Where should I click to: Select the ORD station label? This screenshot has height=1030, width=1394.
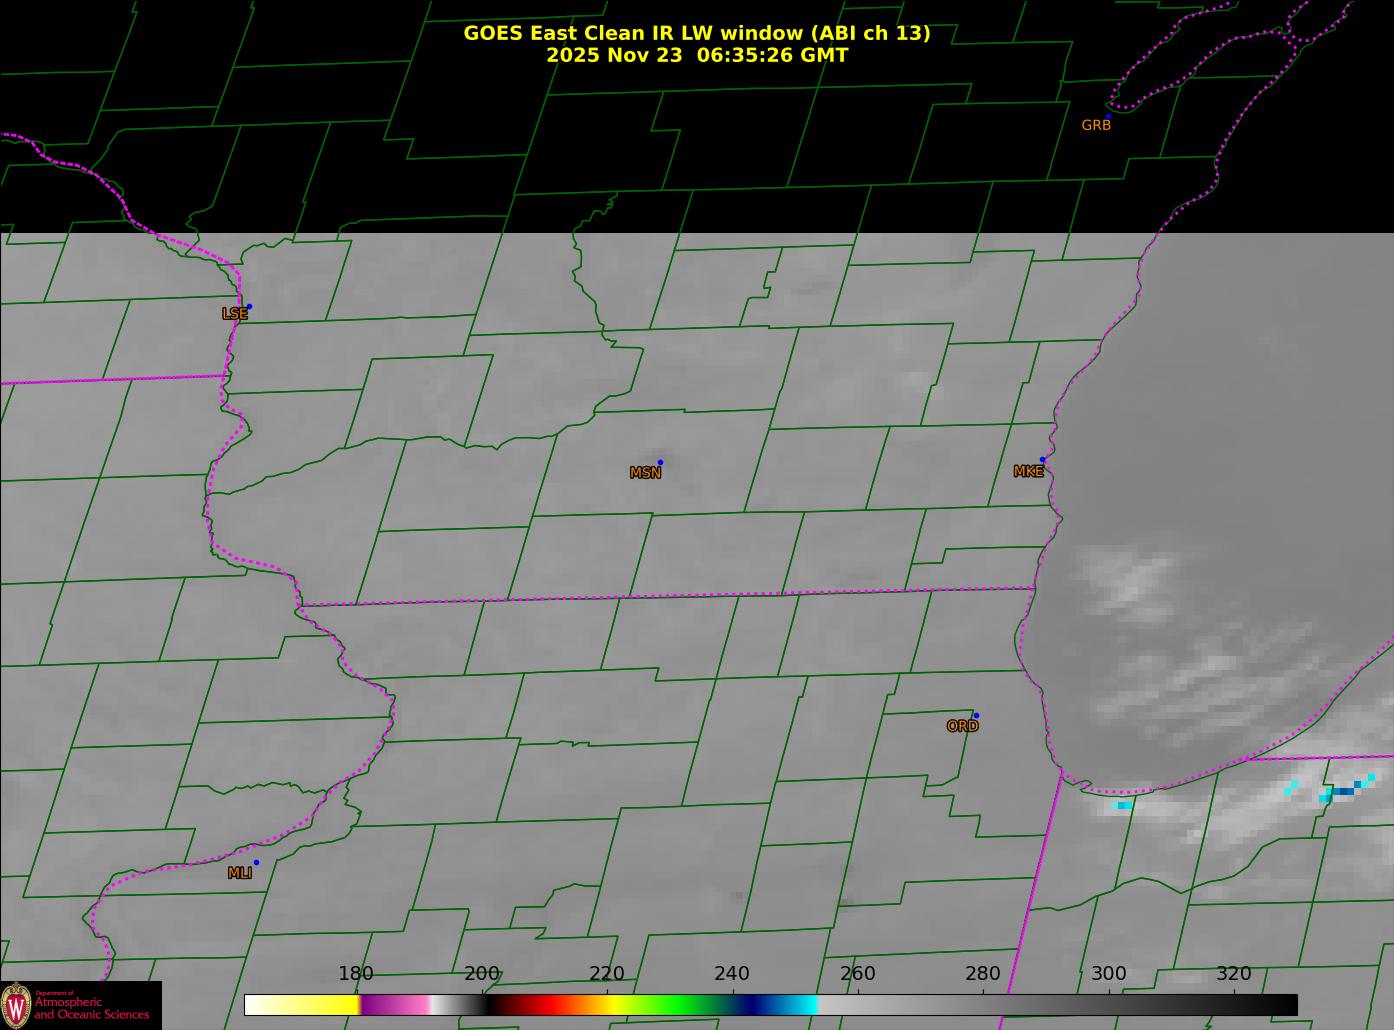(962, 726)
